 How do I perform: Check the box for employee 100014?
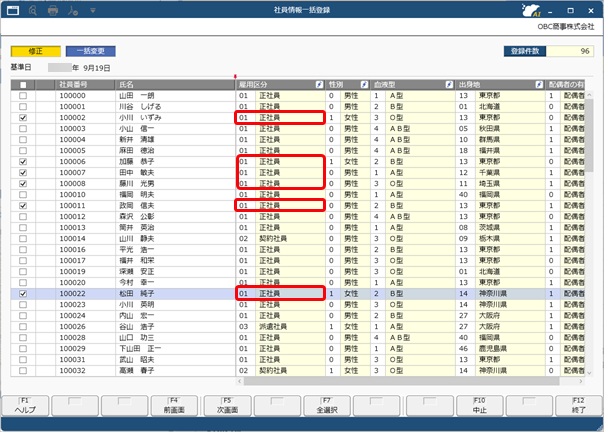(23, 239)
